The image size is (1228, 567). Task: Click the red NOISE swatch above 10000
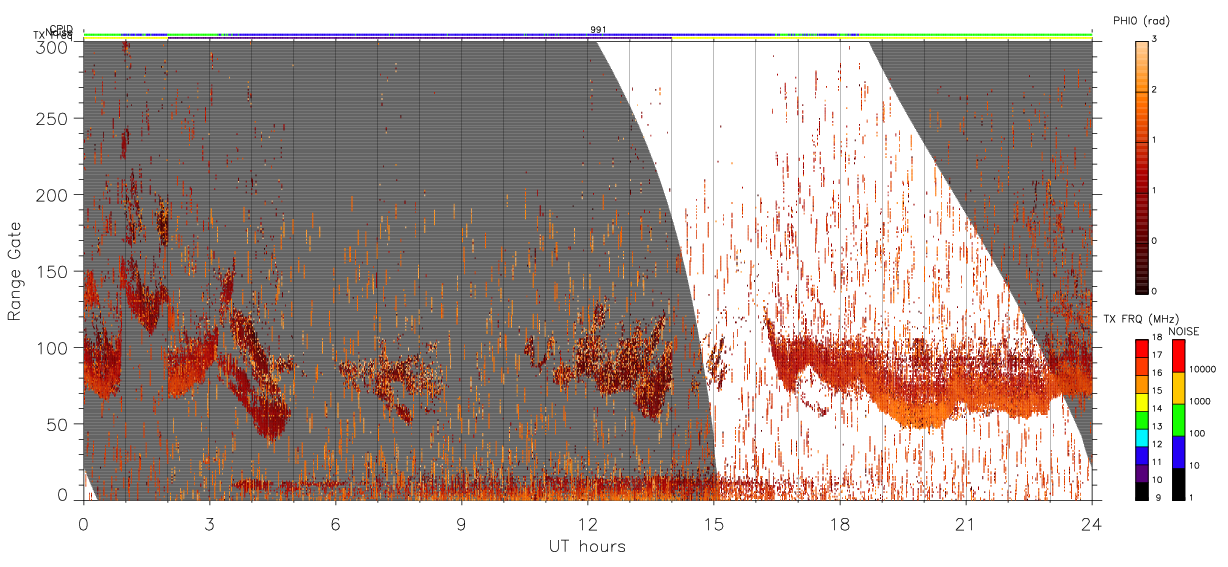click(x=1179, y=357)
